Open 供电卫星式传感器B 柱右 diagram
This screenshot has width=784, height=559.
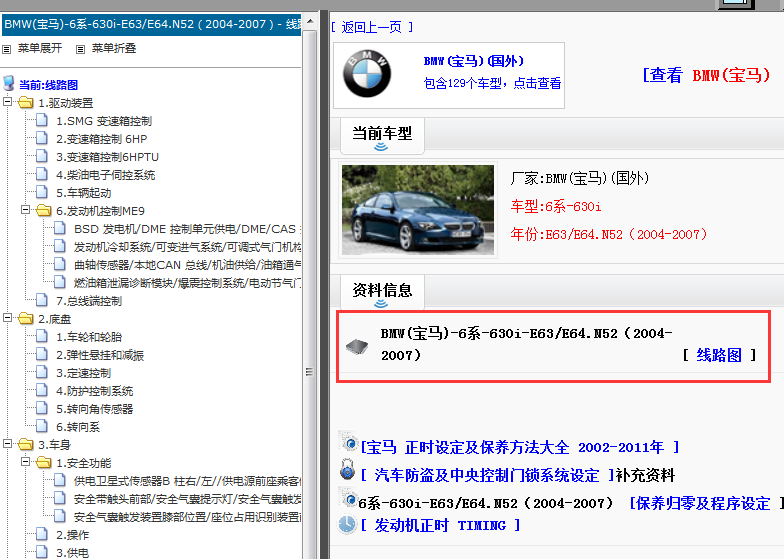(x=188, y=482)
